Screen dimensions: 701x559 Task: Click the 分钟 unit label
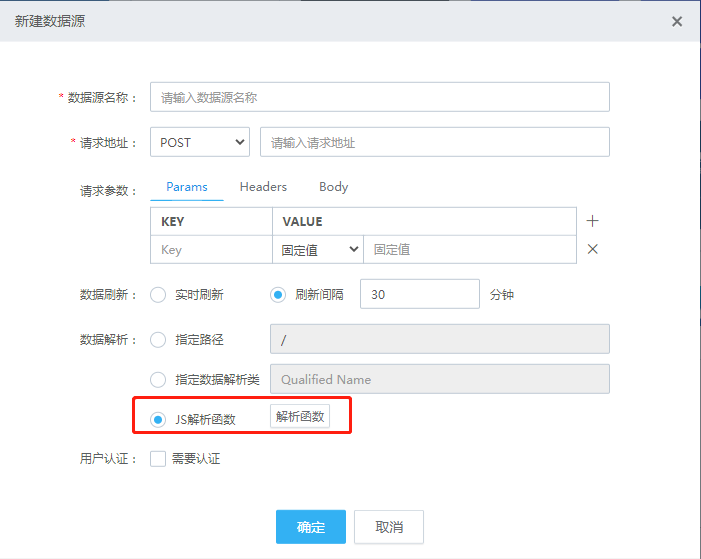[502, 295]
